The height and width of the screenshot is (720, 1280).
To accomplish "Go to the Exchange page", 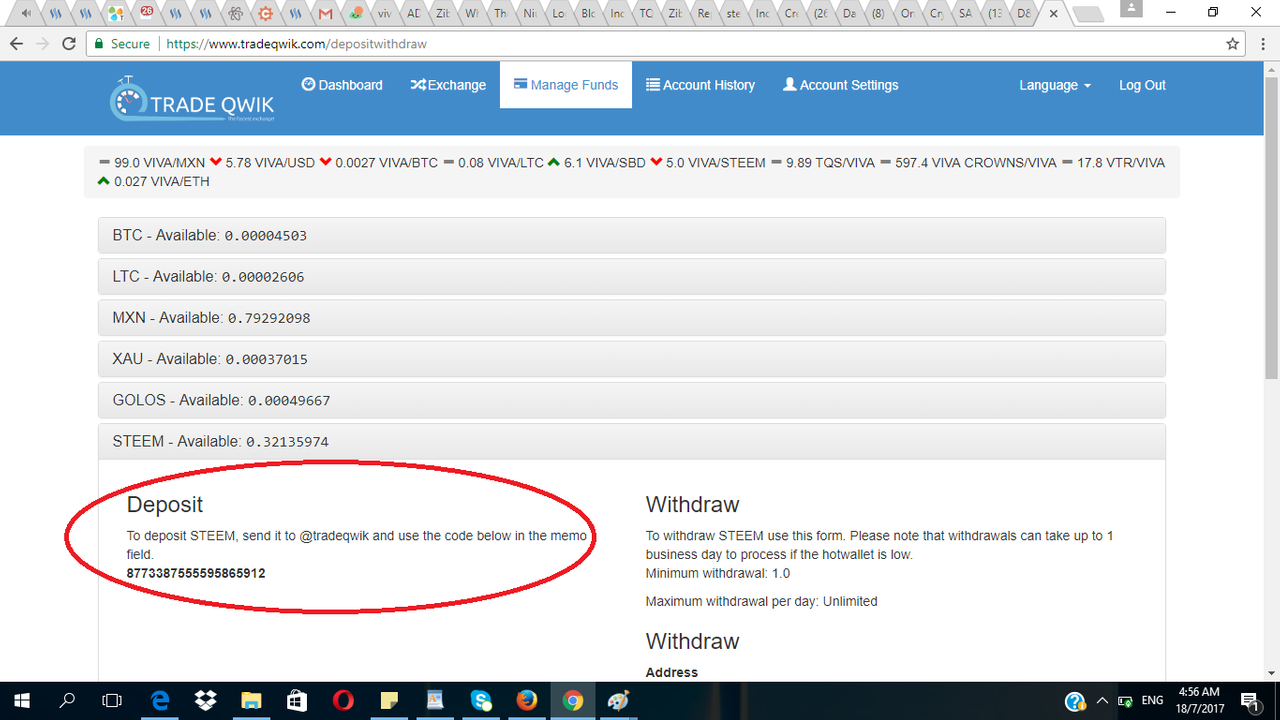I will click(x=448, y=85).
